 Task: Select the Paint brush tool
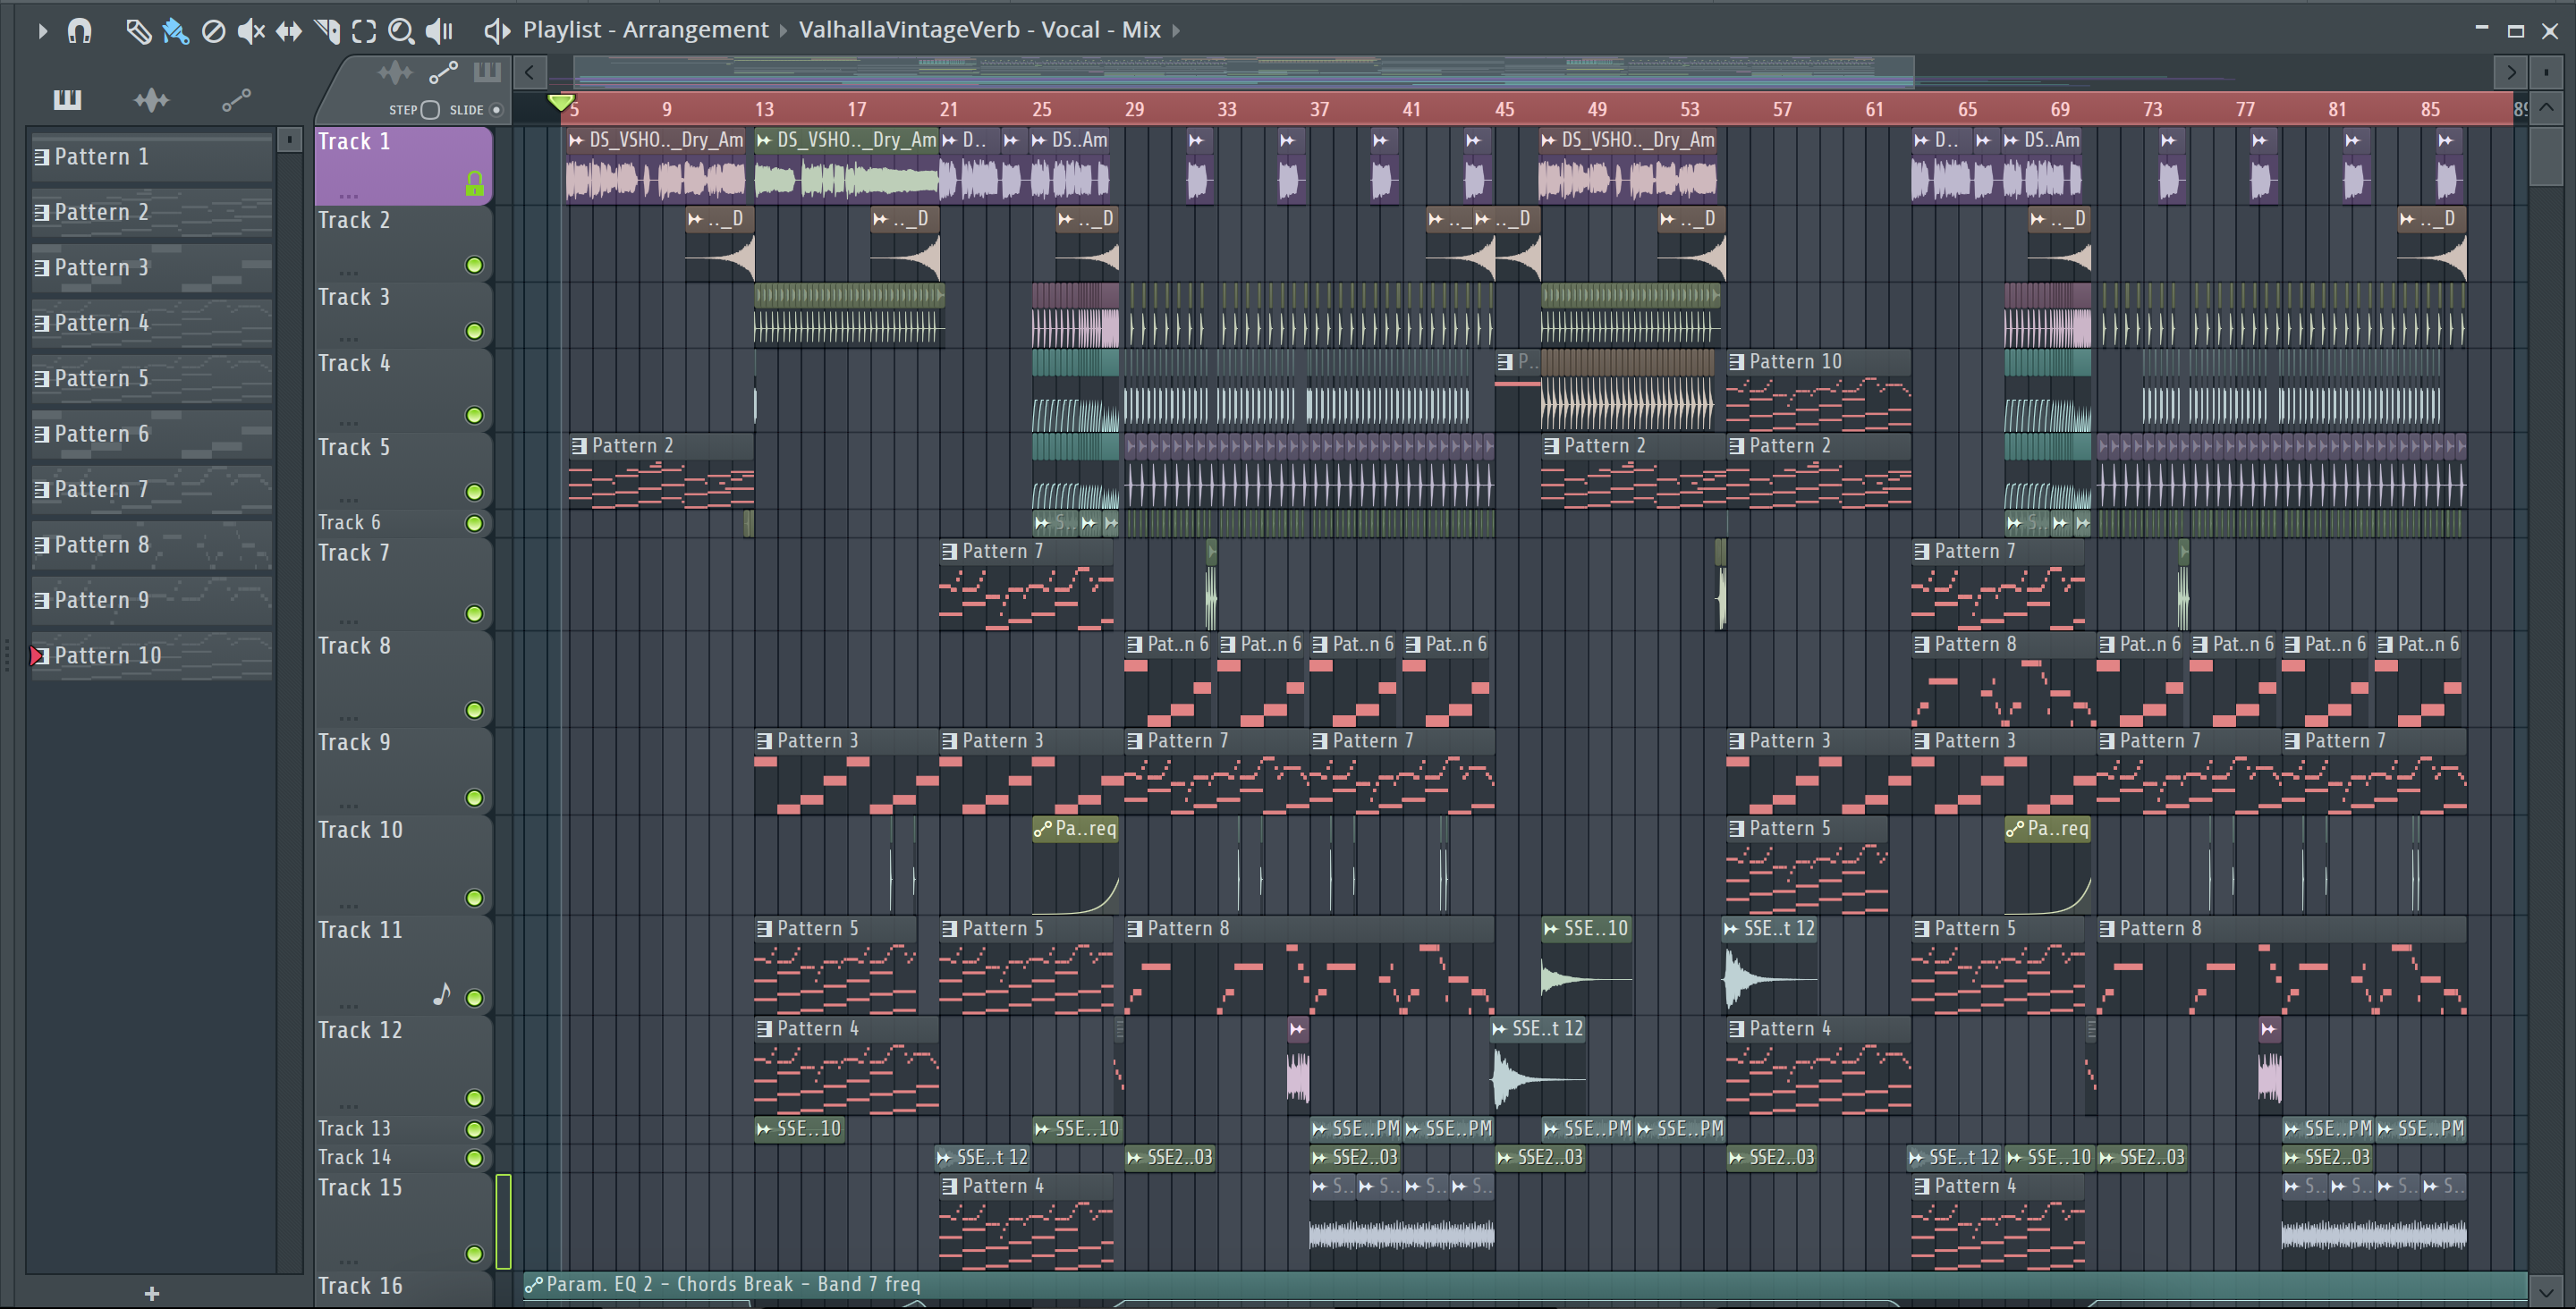(x=175, y=31)
